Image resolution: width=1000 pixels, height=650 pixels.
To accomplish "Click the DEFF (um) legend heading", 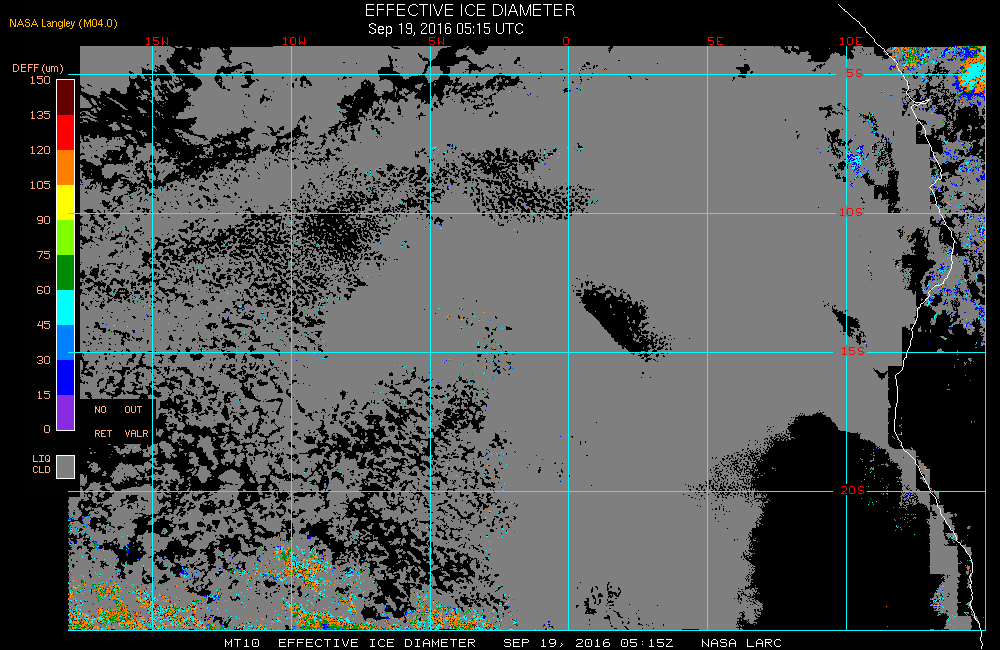I will [38, 68].
